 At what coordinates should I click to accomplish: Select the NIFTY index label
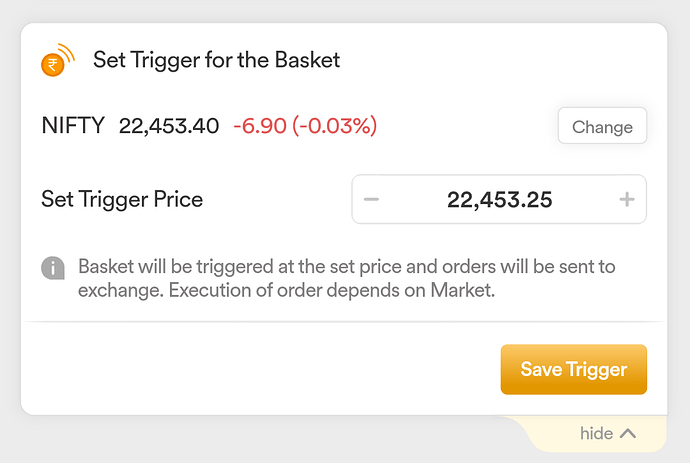coord(73,125)
